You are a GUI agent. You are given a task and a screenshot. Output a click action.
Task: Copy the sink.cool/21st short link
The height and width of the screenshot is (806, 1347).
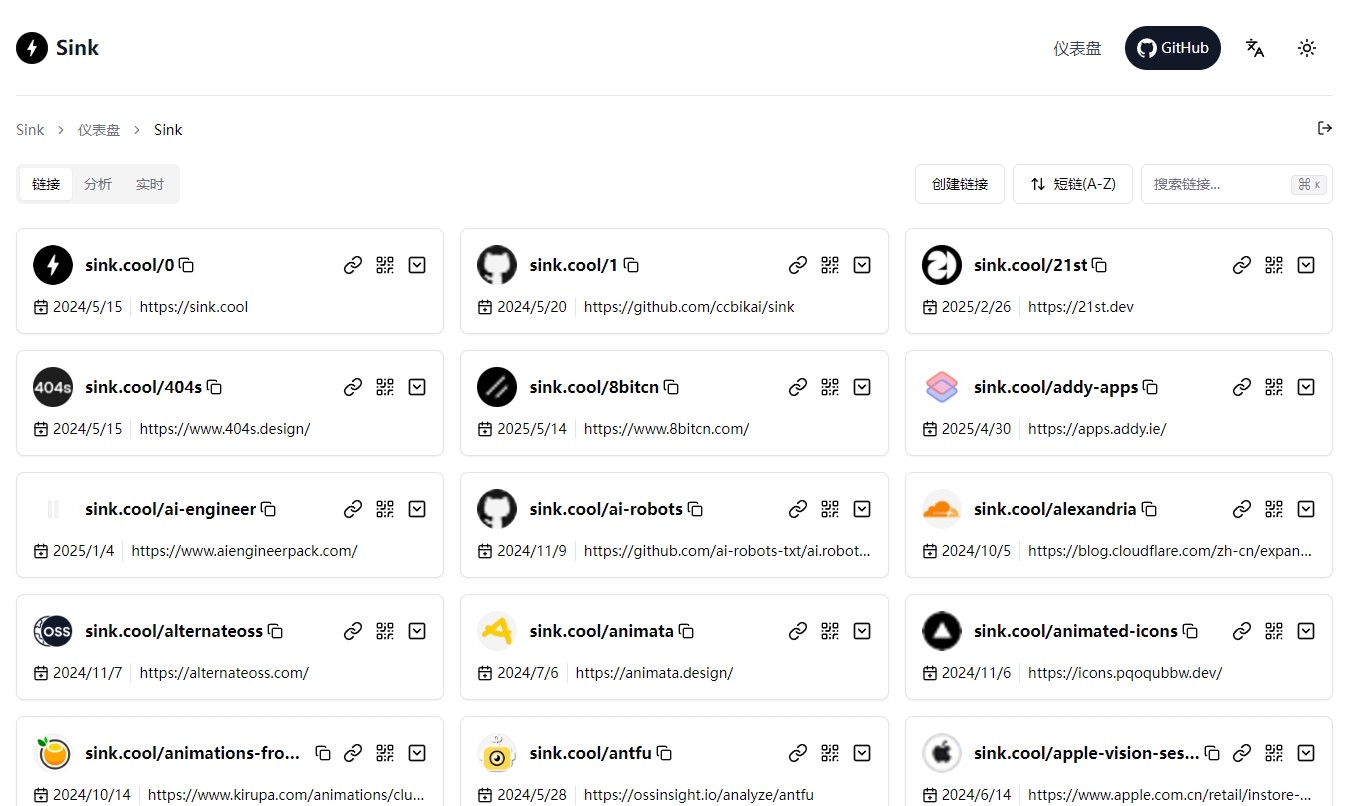pos(1100,266)
